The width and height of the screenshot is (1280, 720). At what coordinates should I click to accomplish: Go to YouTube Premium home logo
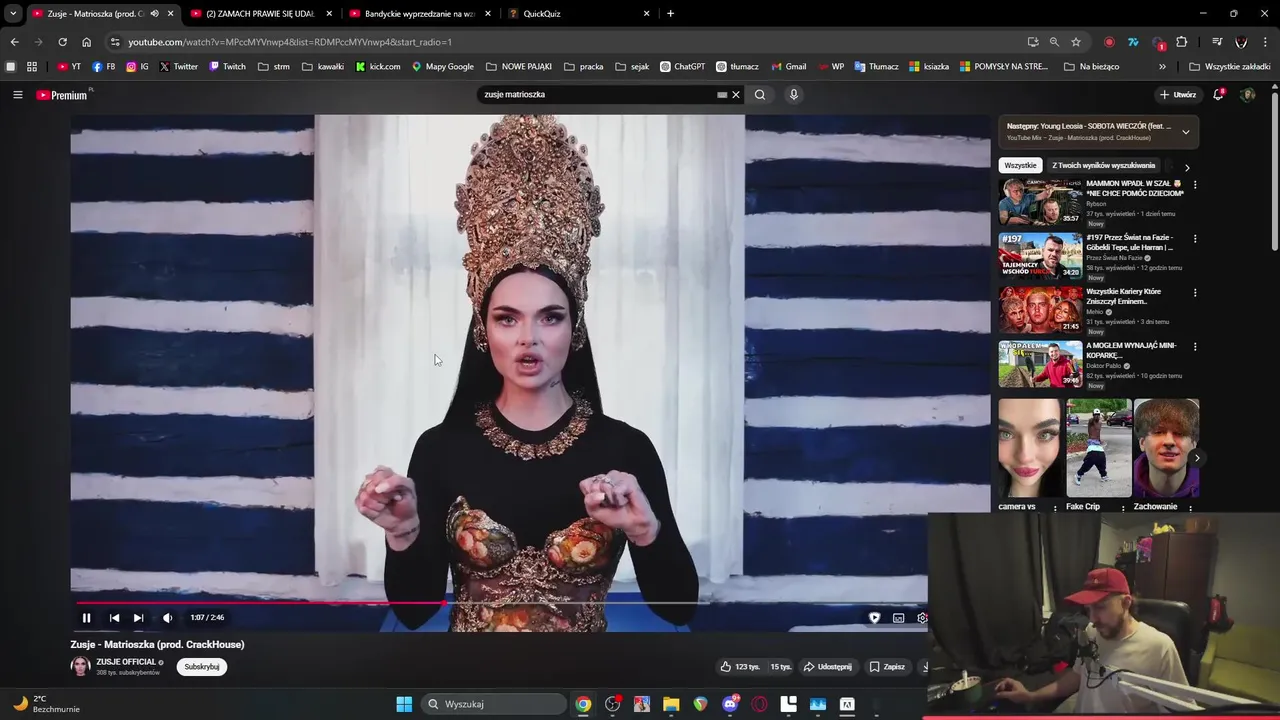point(62,95)
